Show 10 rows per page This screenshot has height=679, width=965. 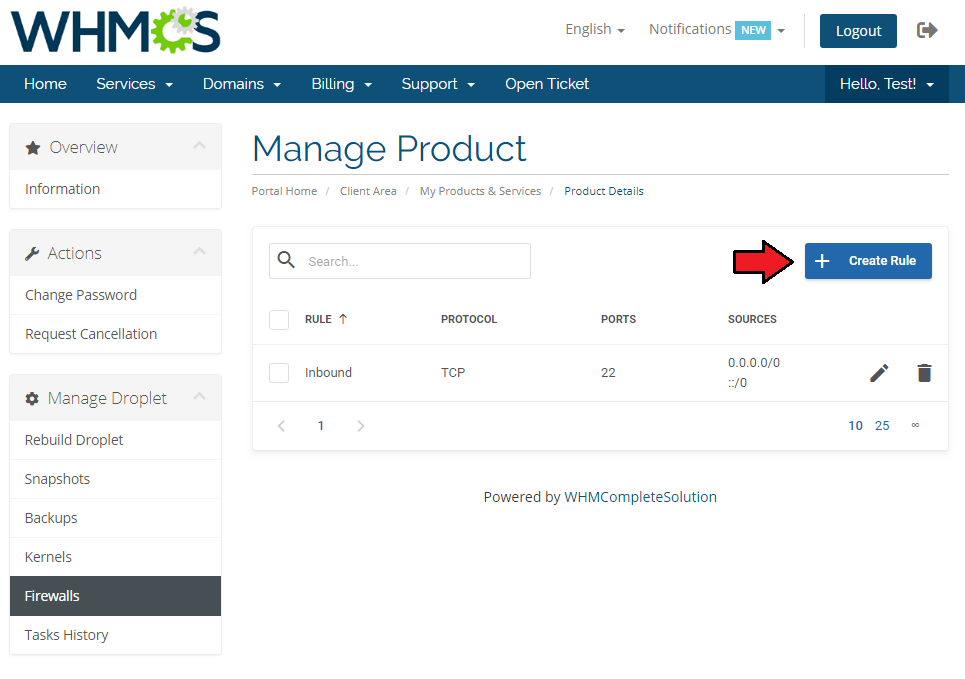(855, 426)
